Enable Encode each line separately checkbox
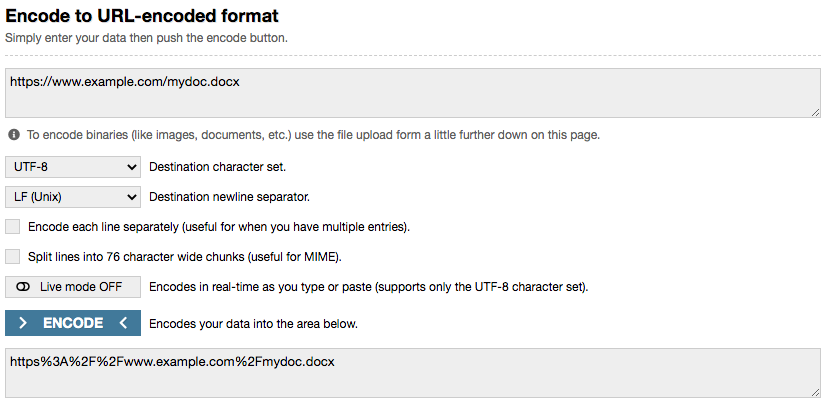Image resolution: width=826 pixels, height=408 pixels. 12,227
